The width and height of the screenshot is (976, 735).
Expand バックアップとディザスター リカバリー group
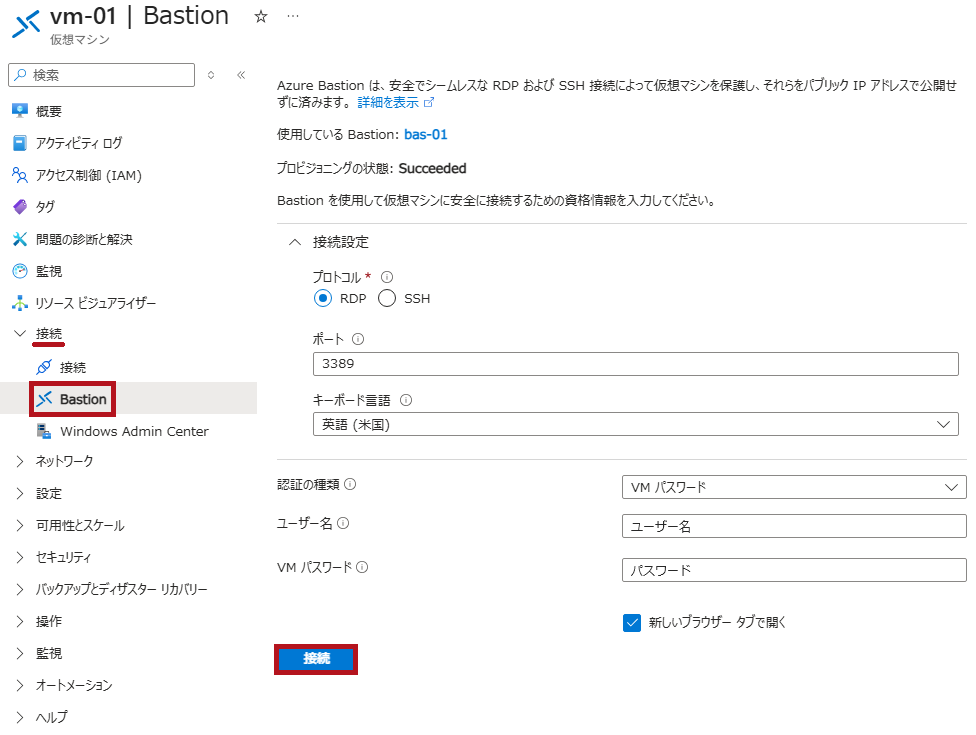(x=20, y=589)
